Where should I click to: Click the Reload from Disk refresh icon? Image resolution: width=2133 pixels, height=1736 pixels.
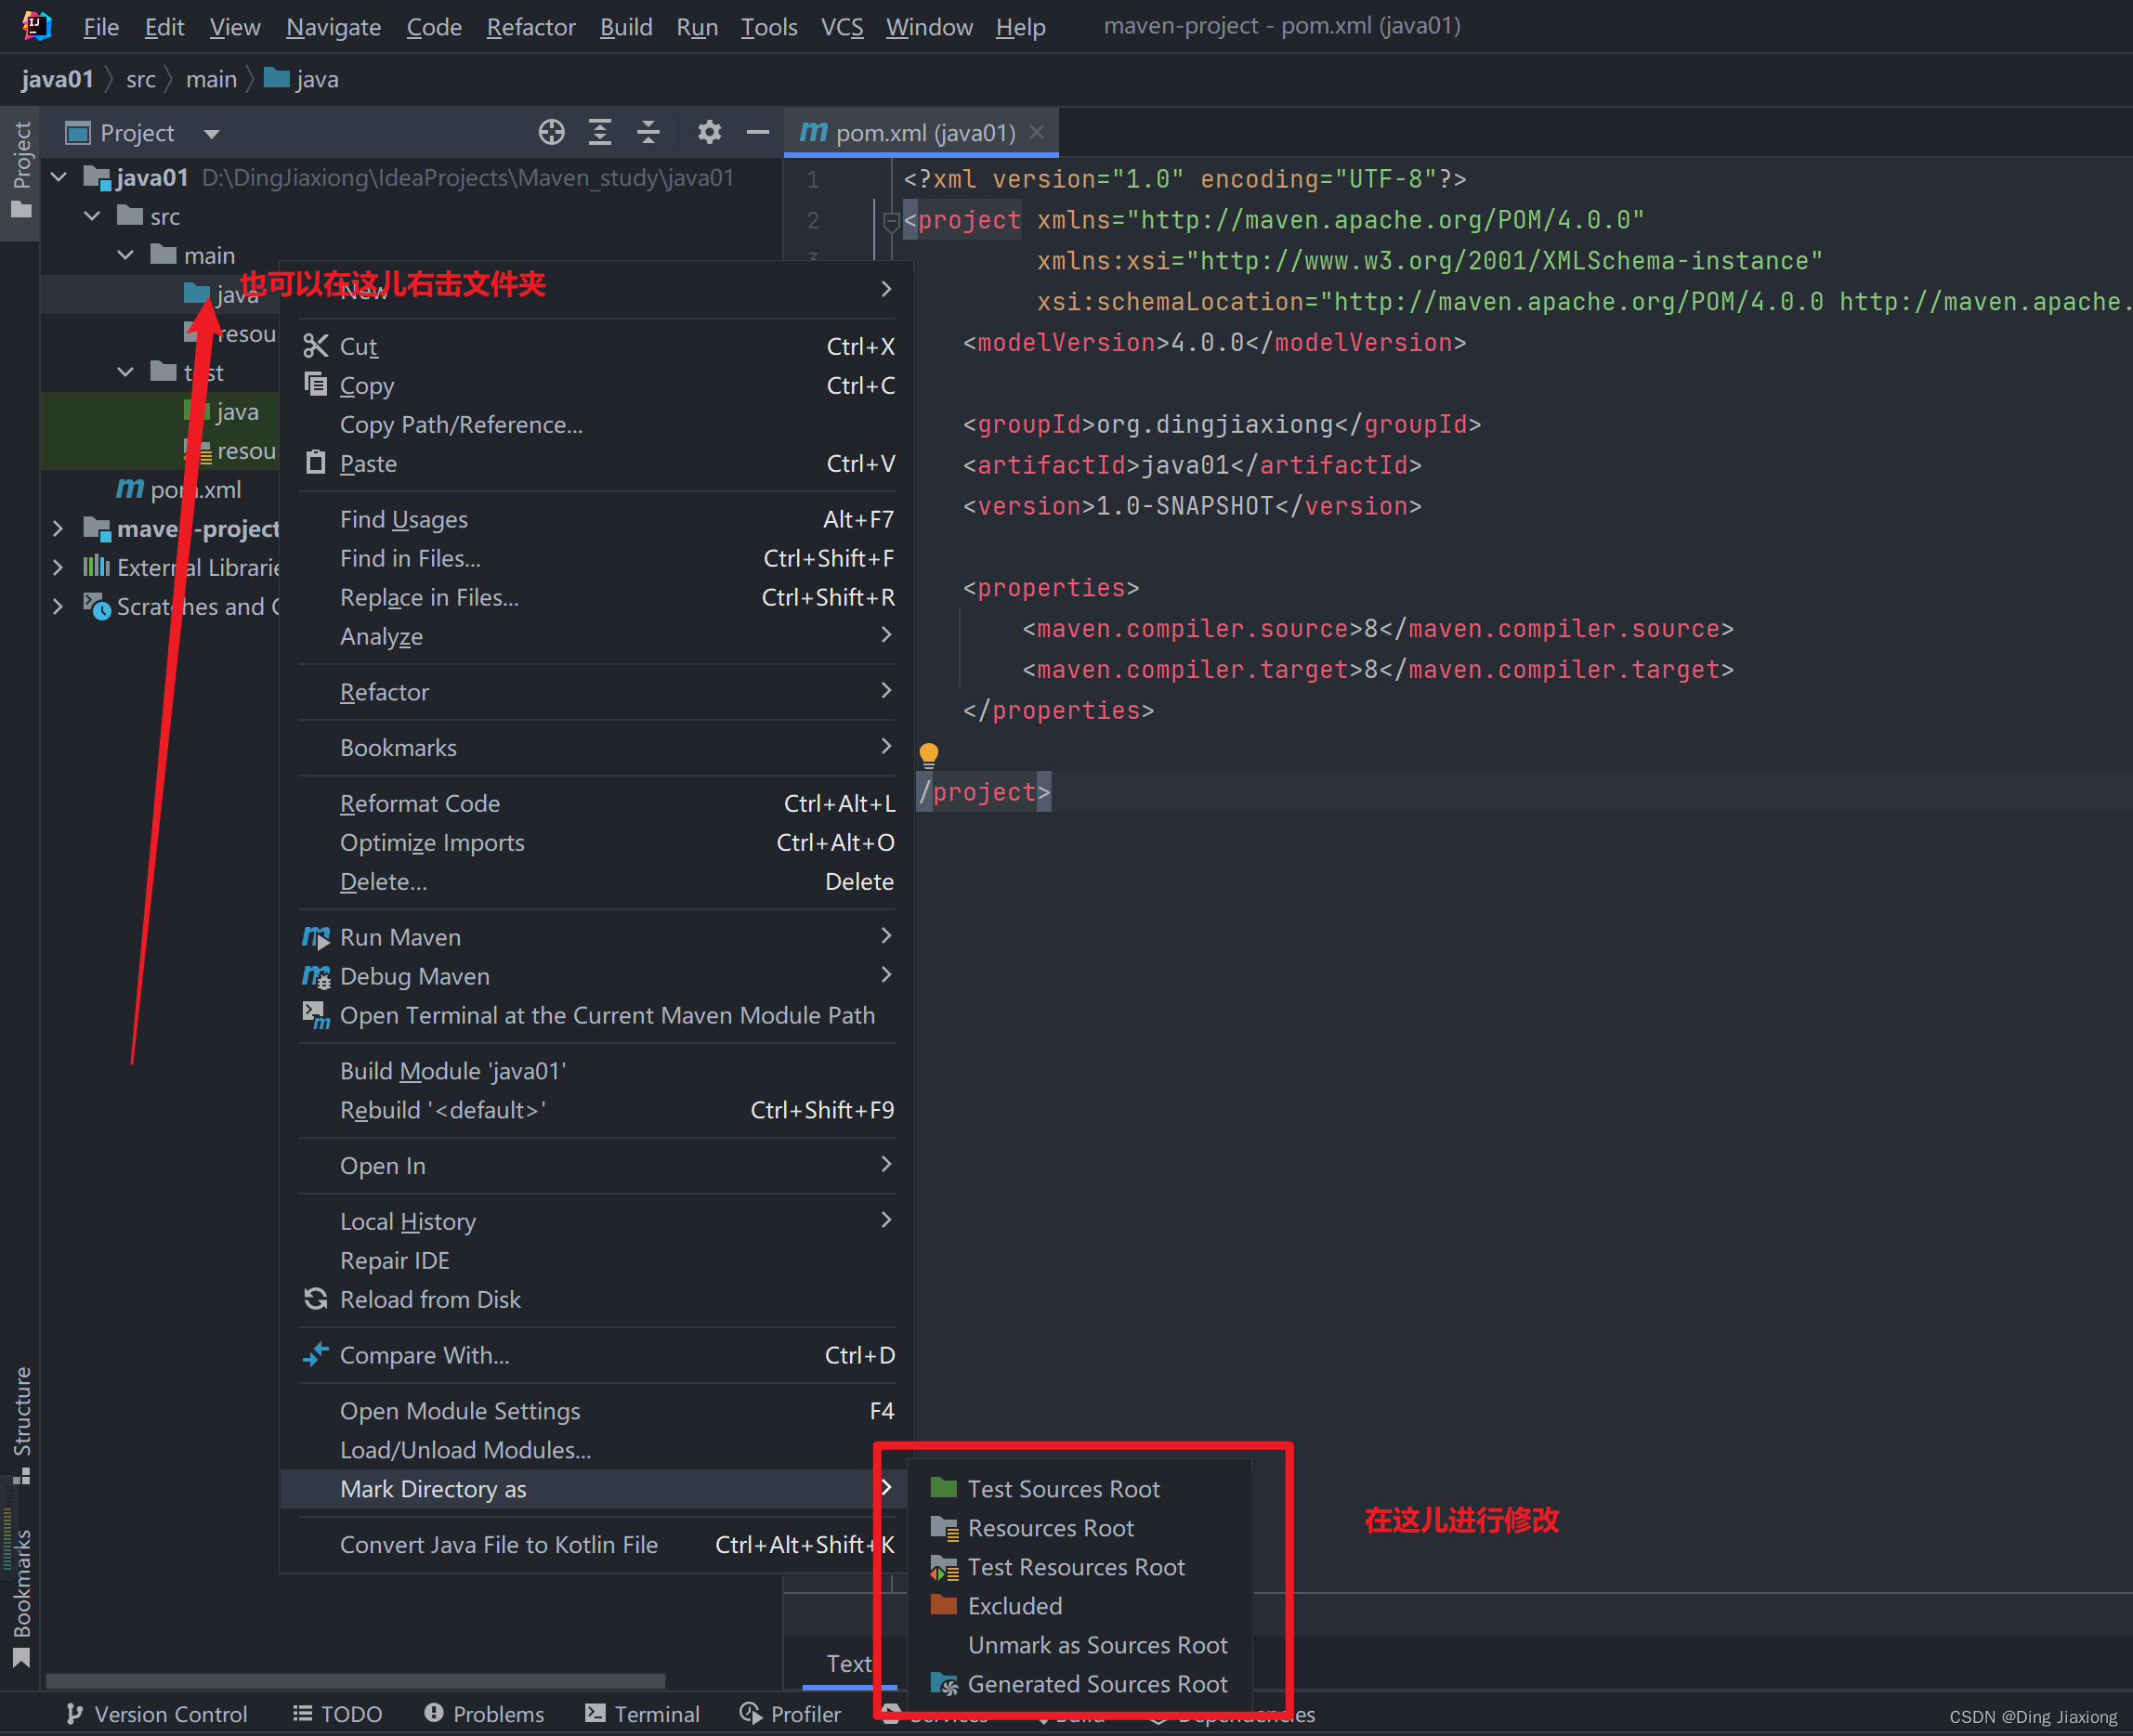tap(315, 1299)
